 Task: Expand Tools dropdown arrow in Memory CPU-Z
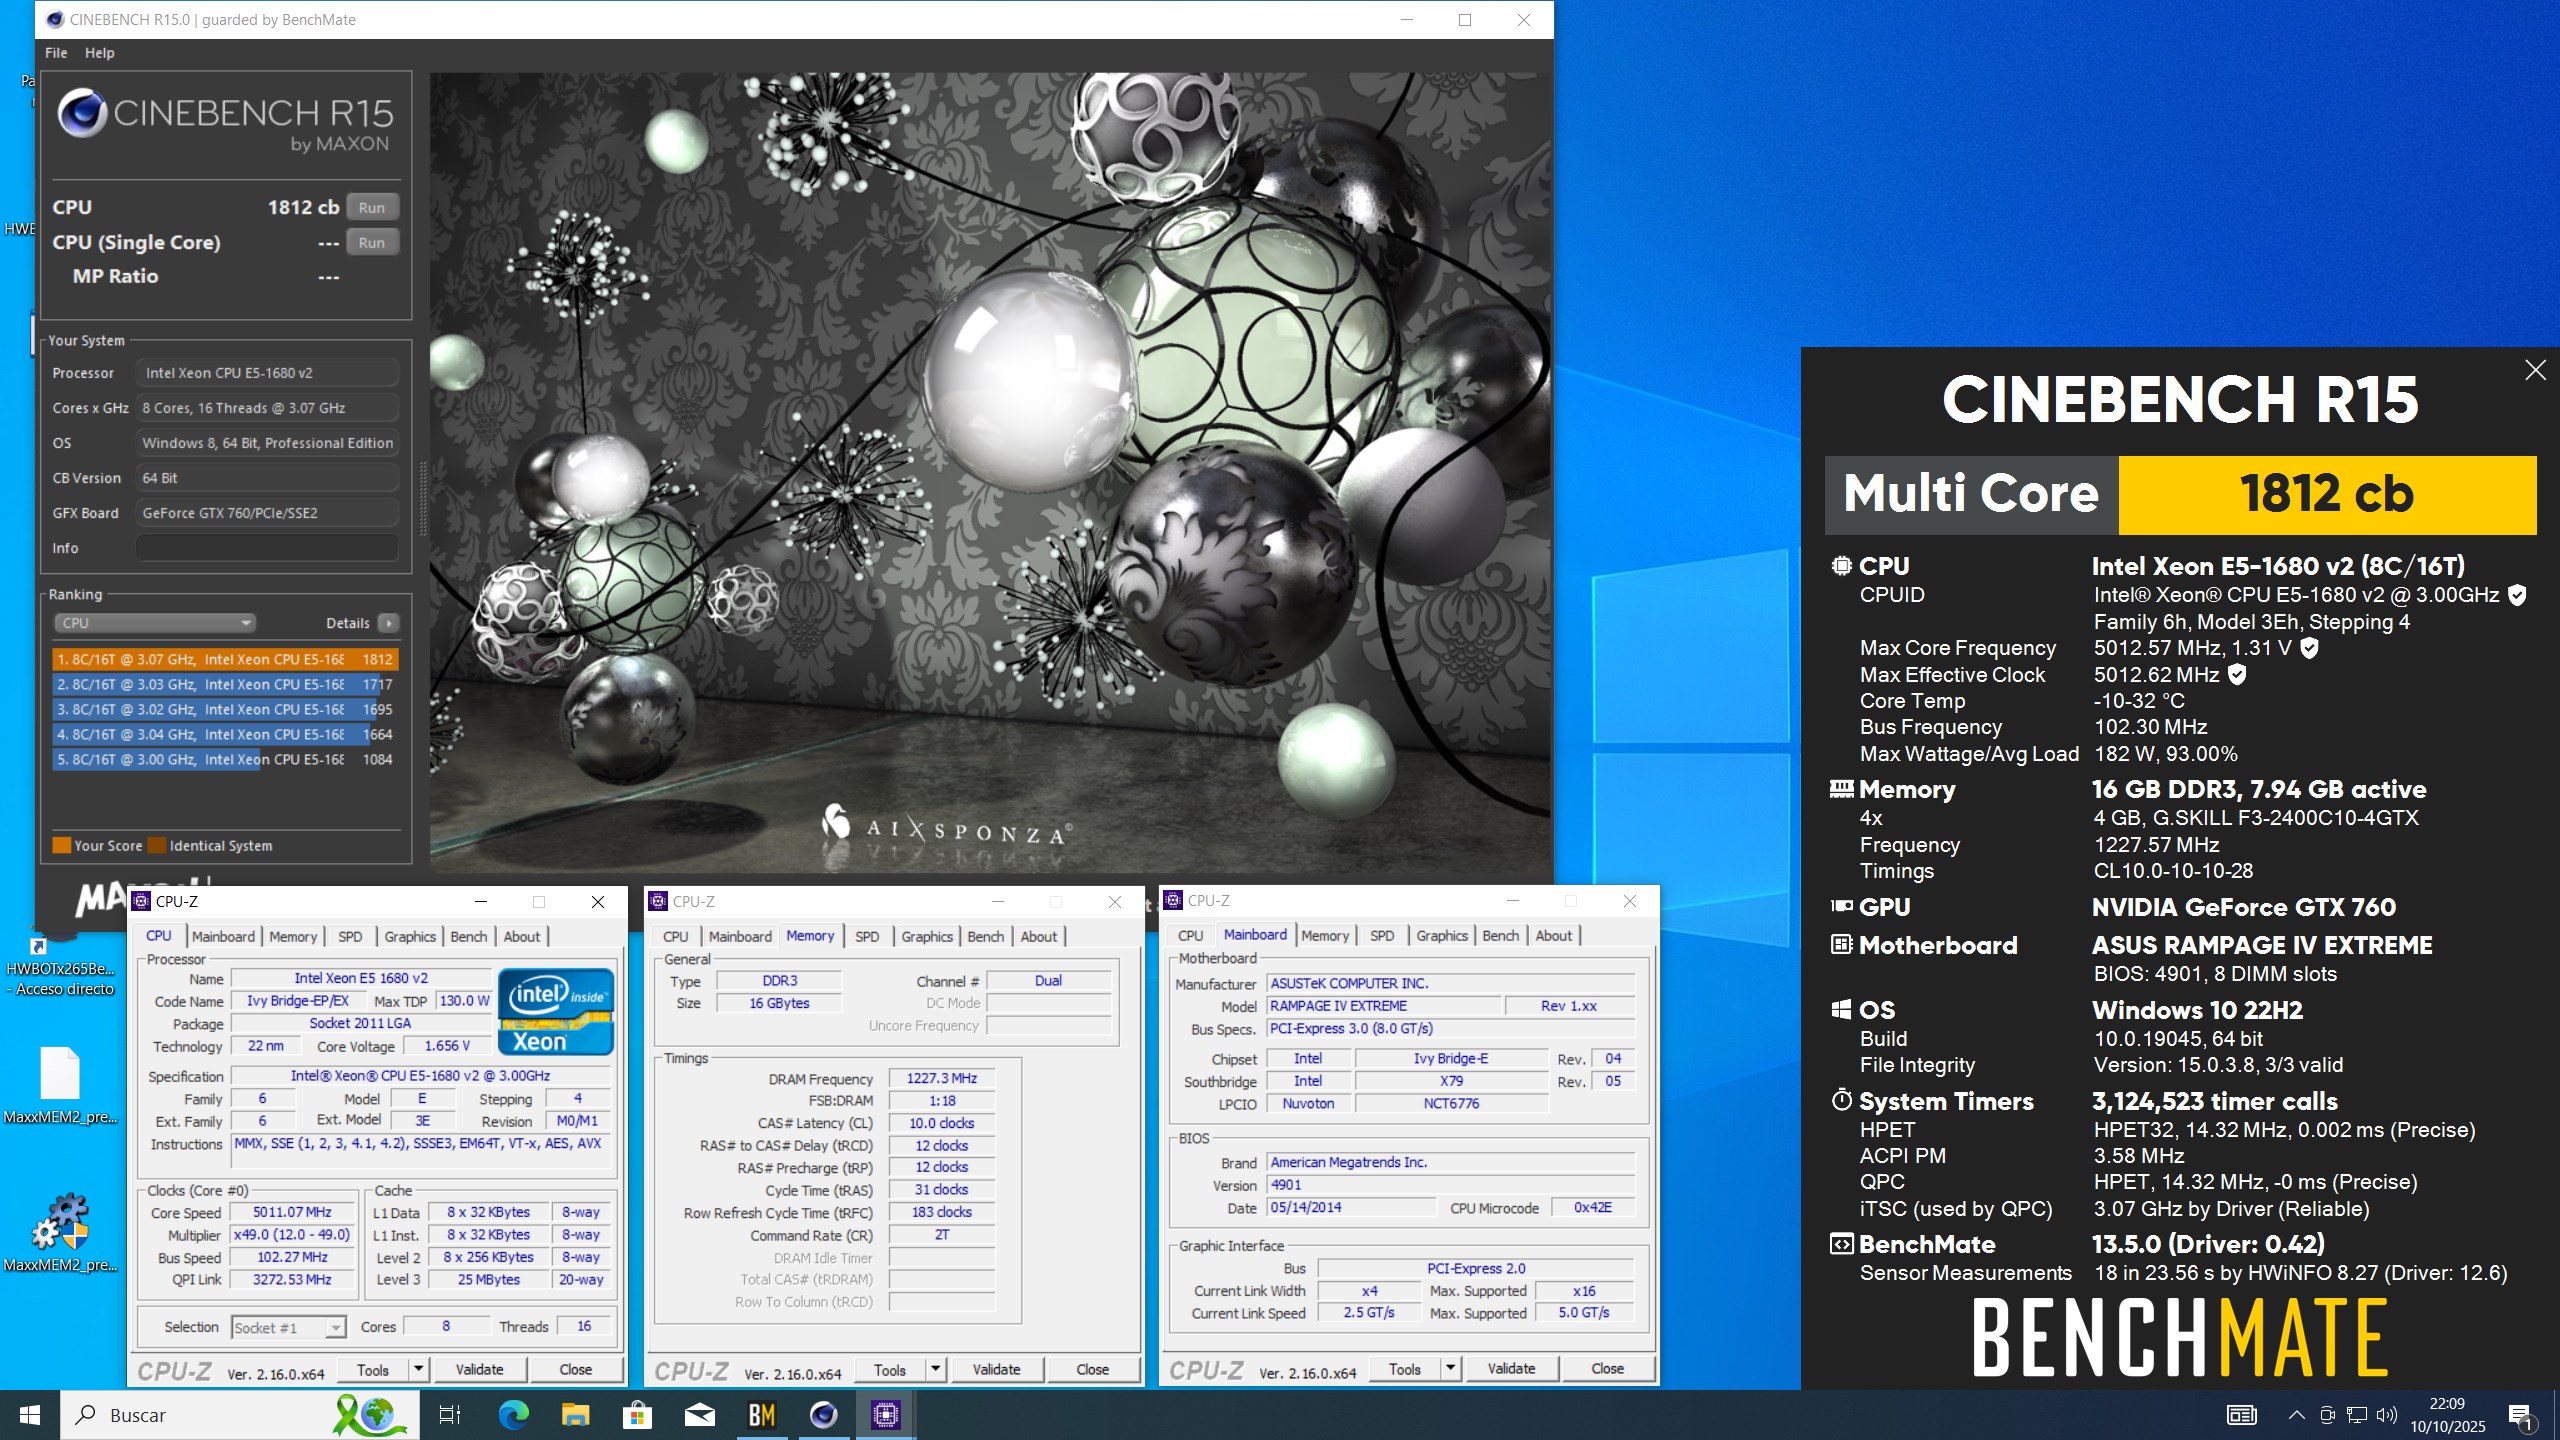[x=935, y=1369]
